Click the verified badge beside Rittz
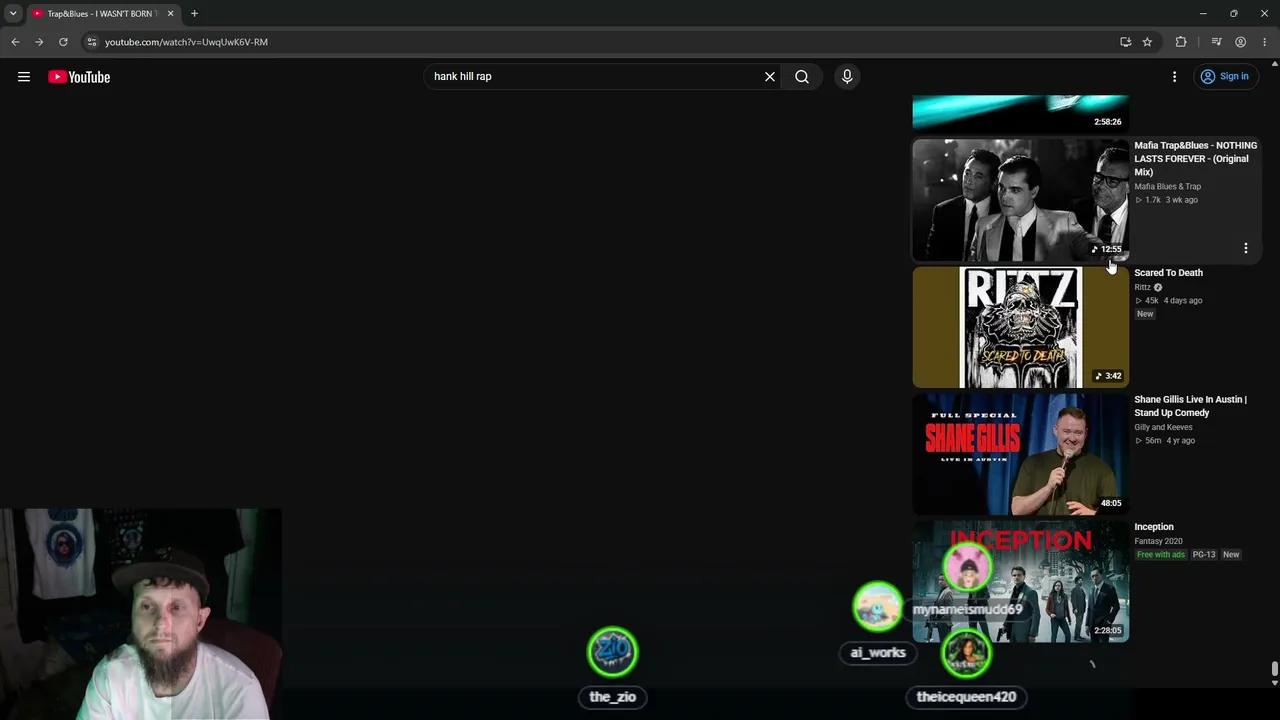The width and height of the screenshot is (1280, 720). 1158,288
